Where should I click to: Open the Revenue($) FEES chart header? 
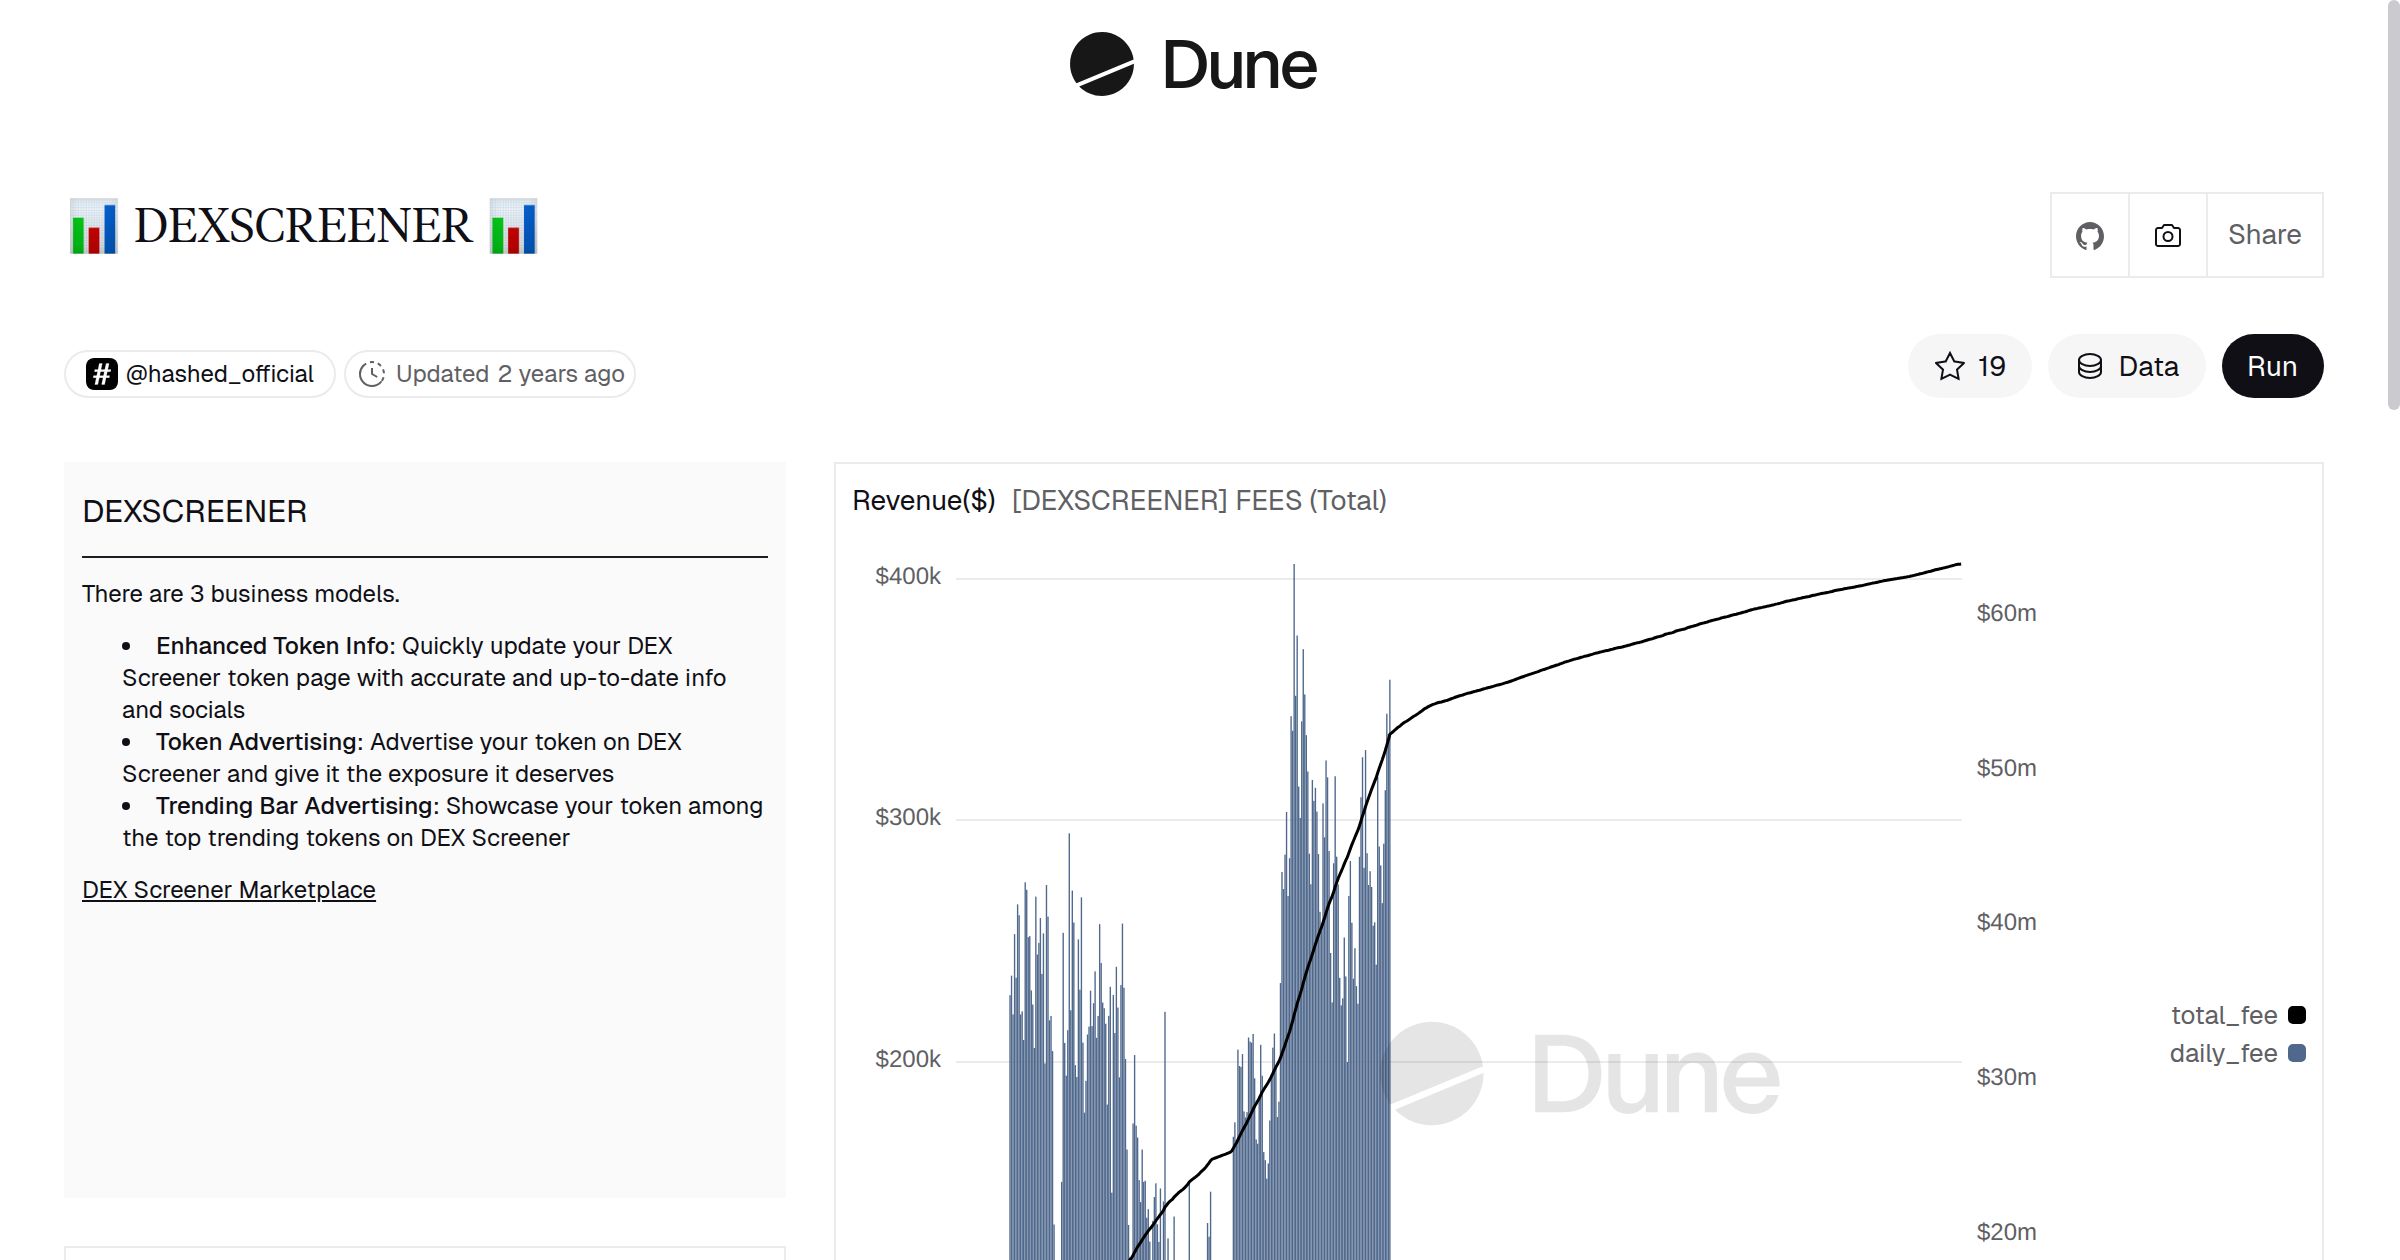1119,500
